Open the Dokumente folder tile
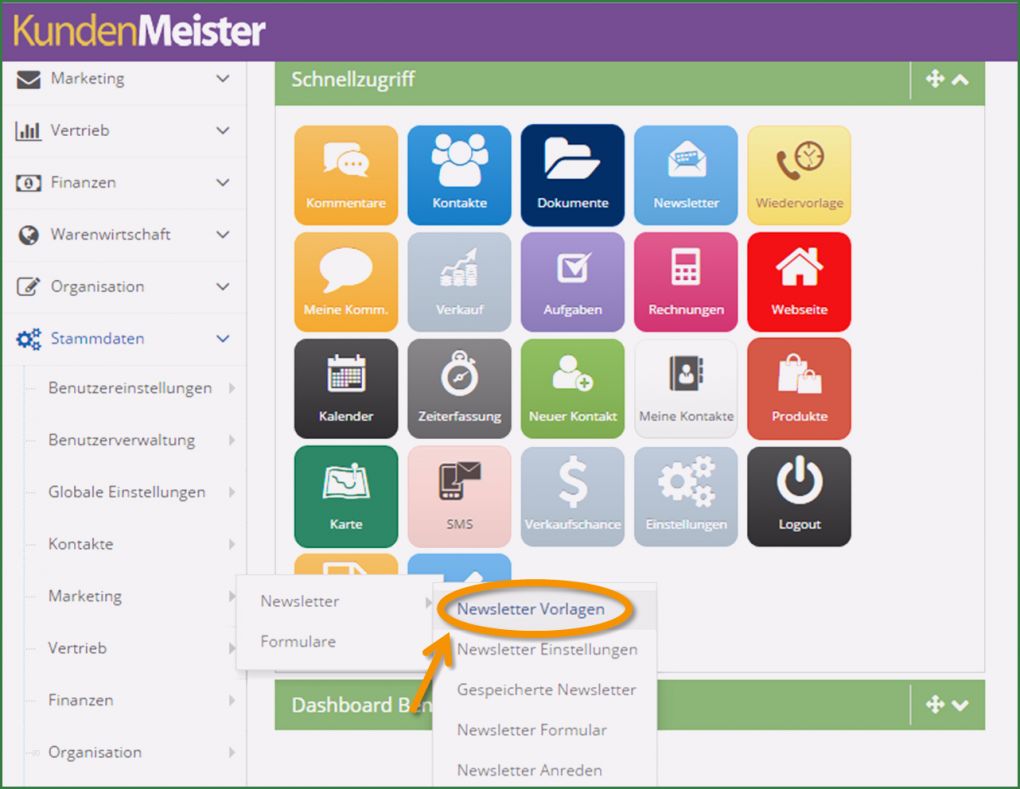 pyautogui.click(x=572, y=175)
